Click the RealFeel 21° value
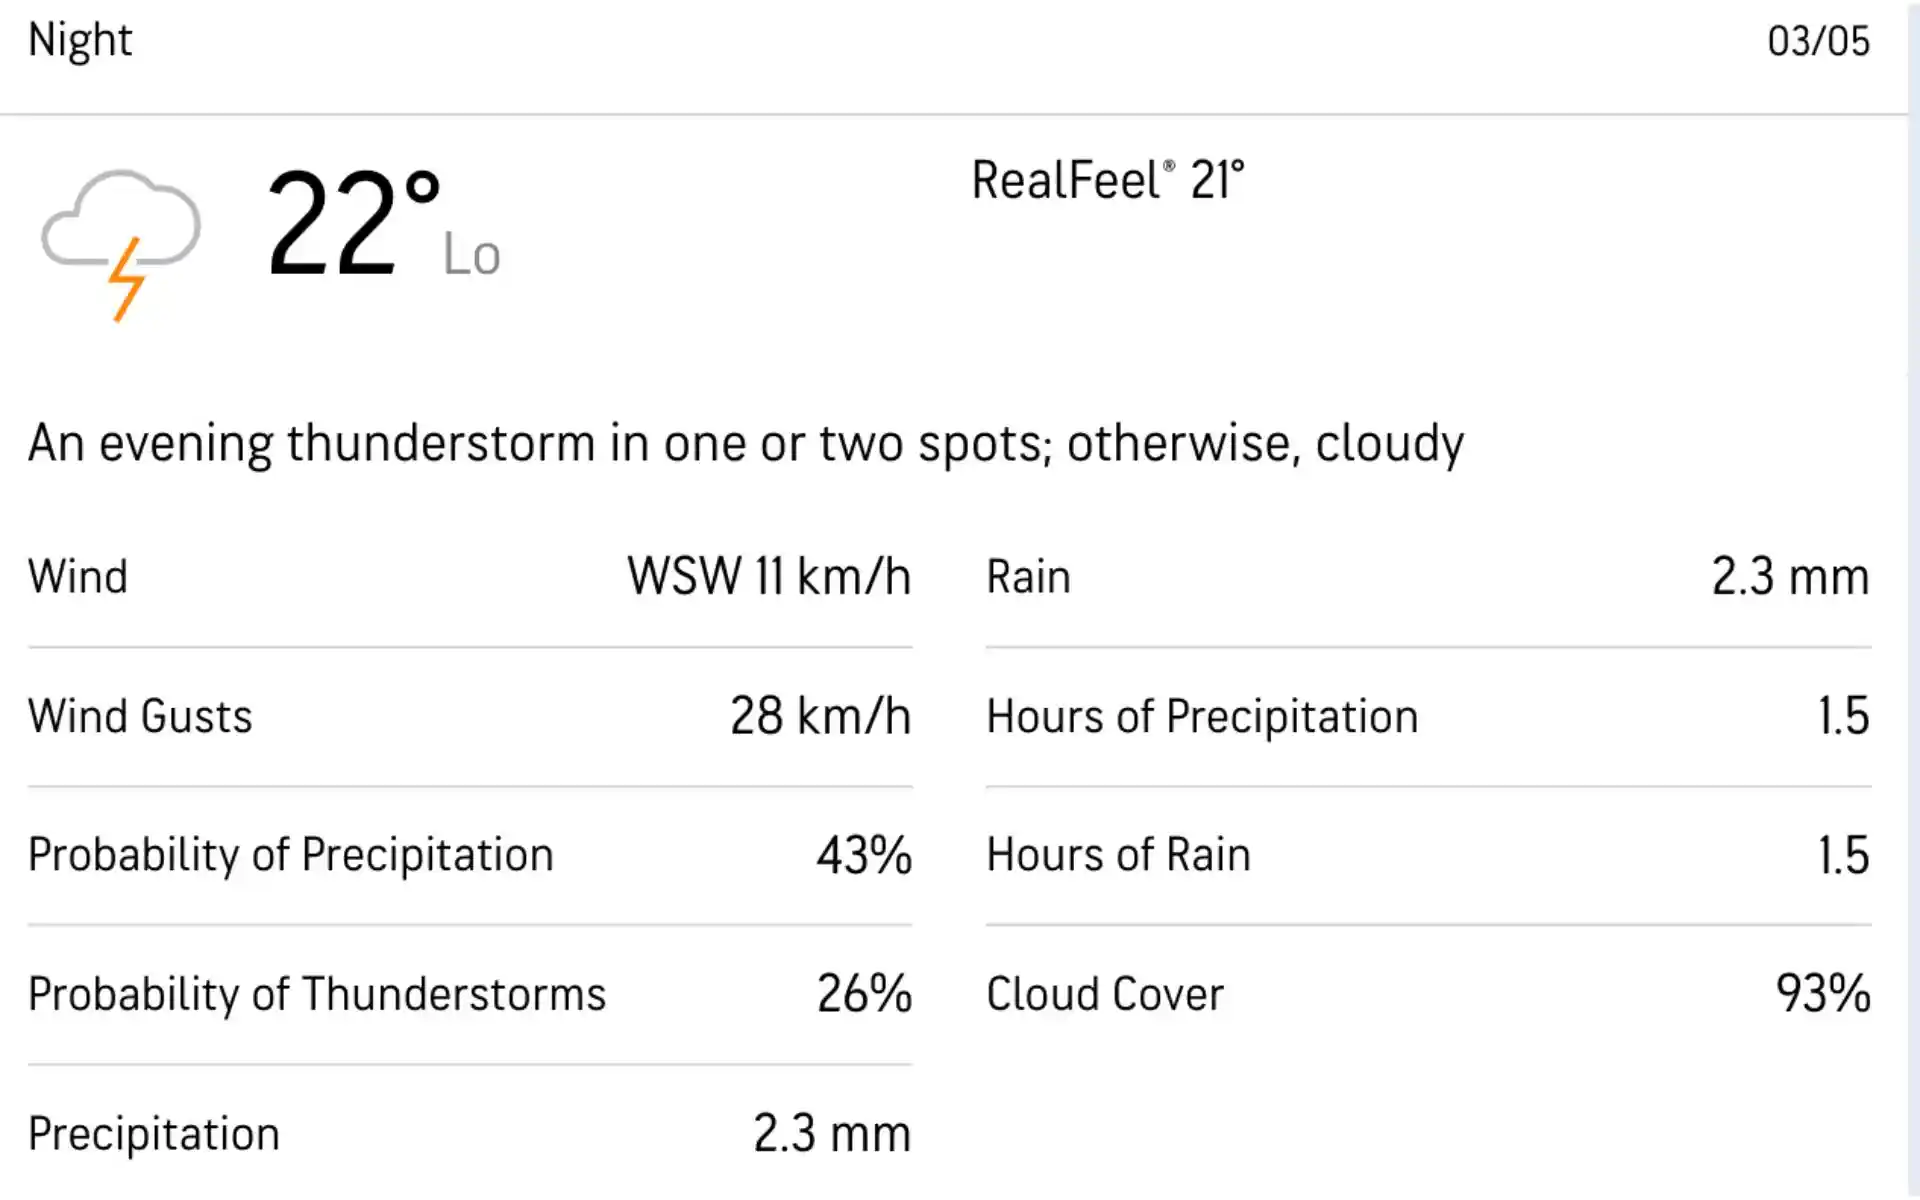This screenshot has height=1200, width=1920. (1108, 181)
